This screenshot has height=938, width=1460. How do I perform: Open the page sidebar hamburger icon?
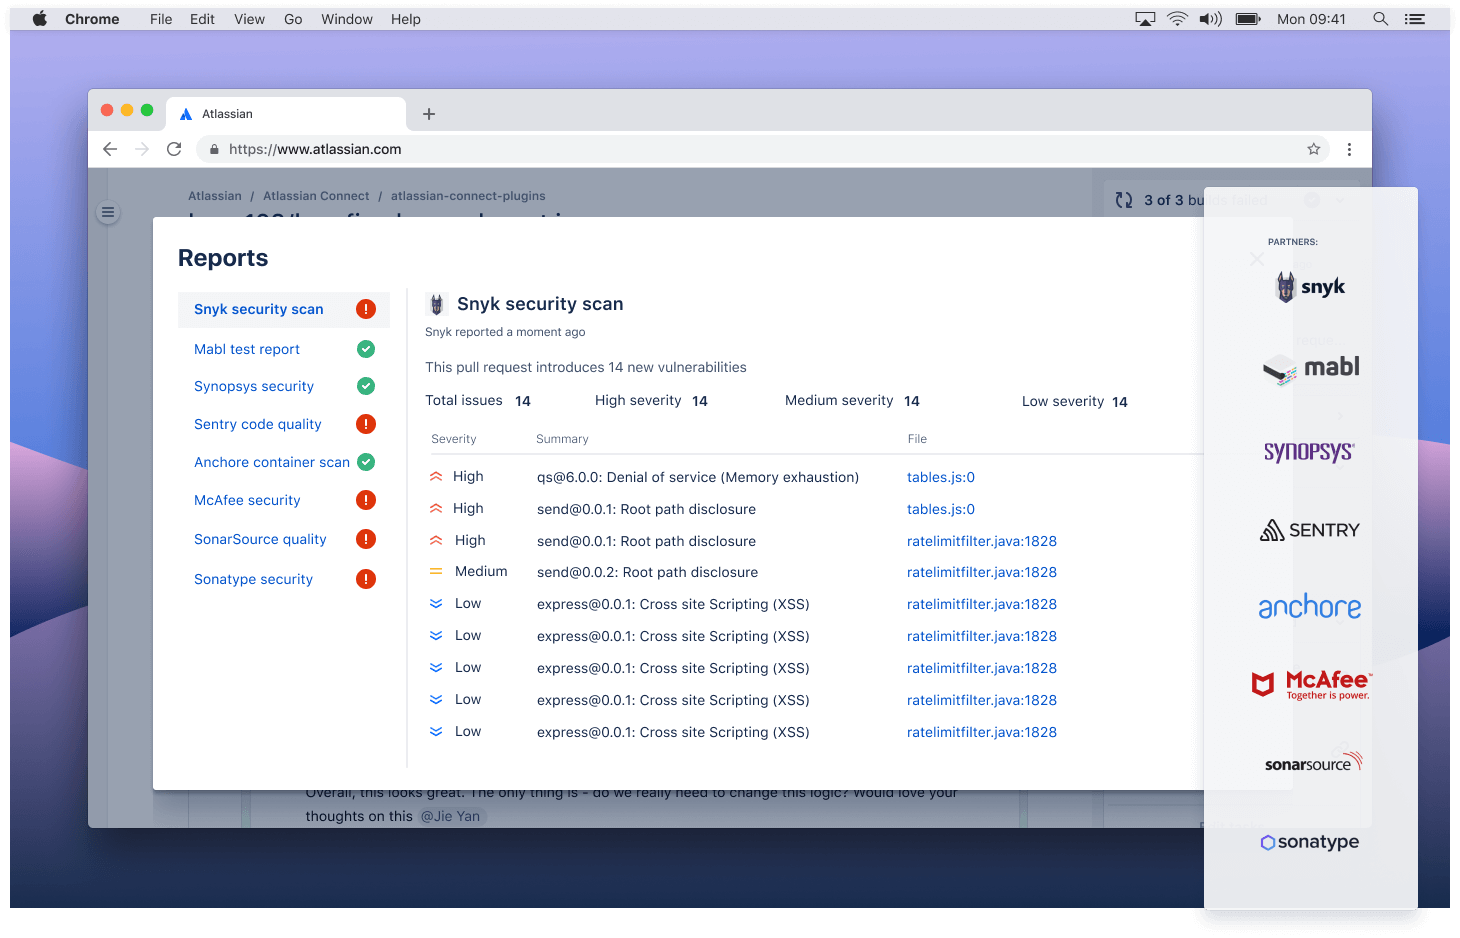(107, 212)
